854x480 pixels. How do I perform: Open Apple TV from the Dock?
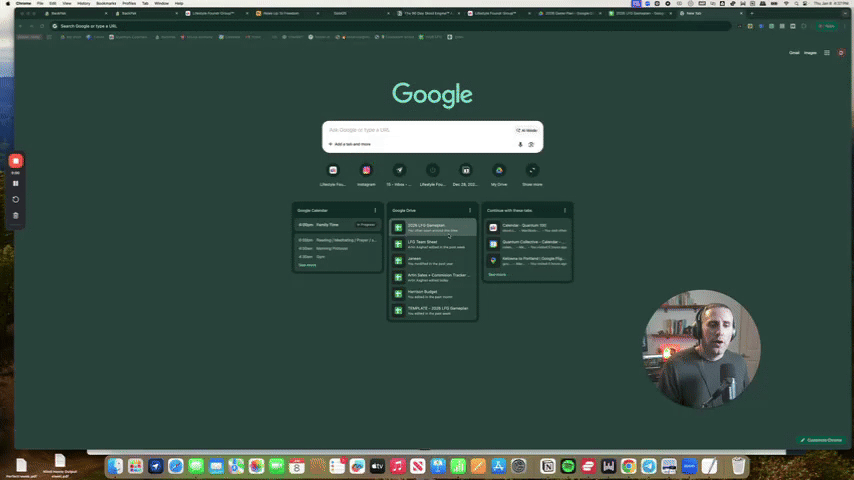pos(377,466)
